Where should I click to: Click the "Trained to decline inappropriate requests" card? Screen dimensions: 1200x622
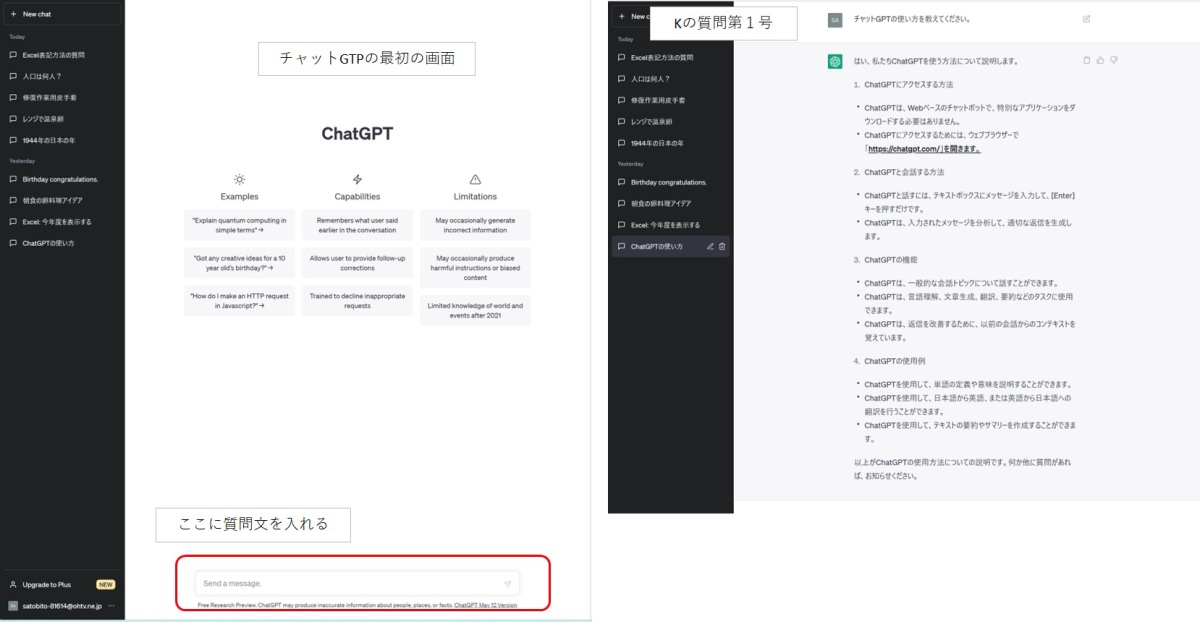[357, 301]
